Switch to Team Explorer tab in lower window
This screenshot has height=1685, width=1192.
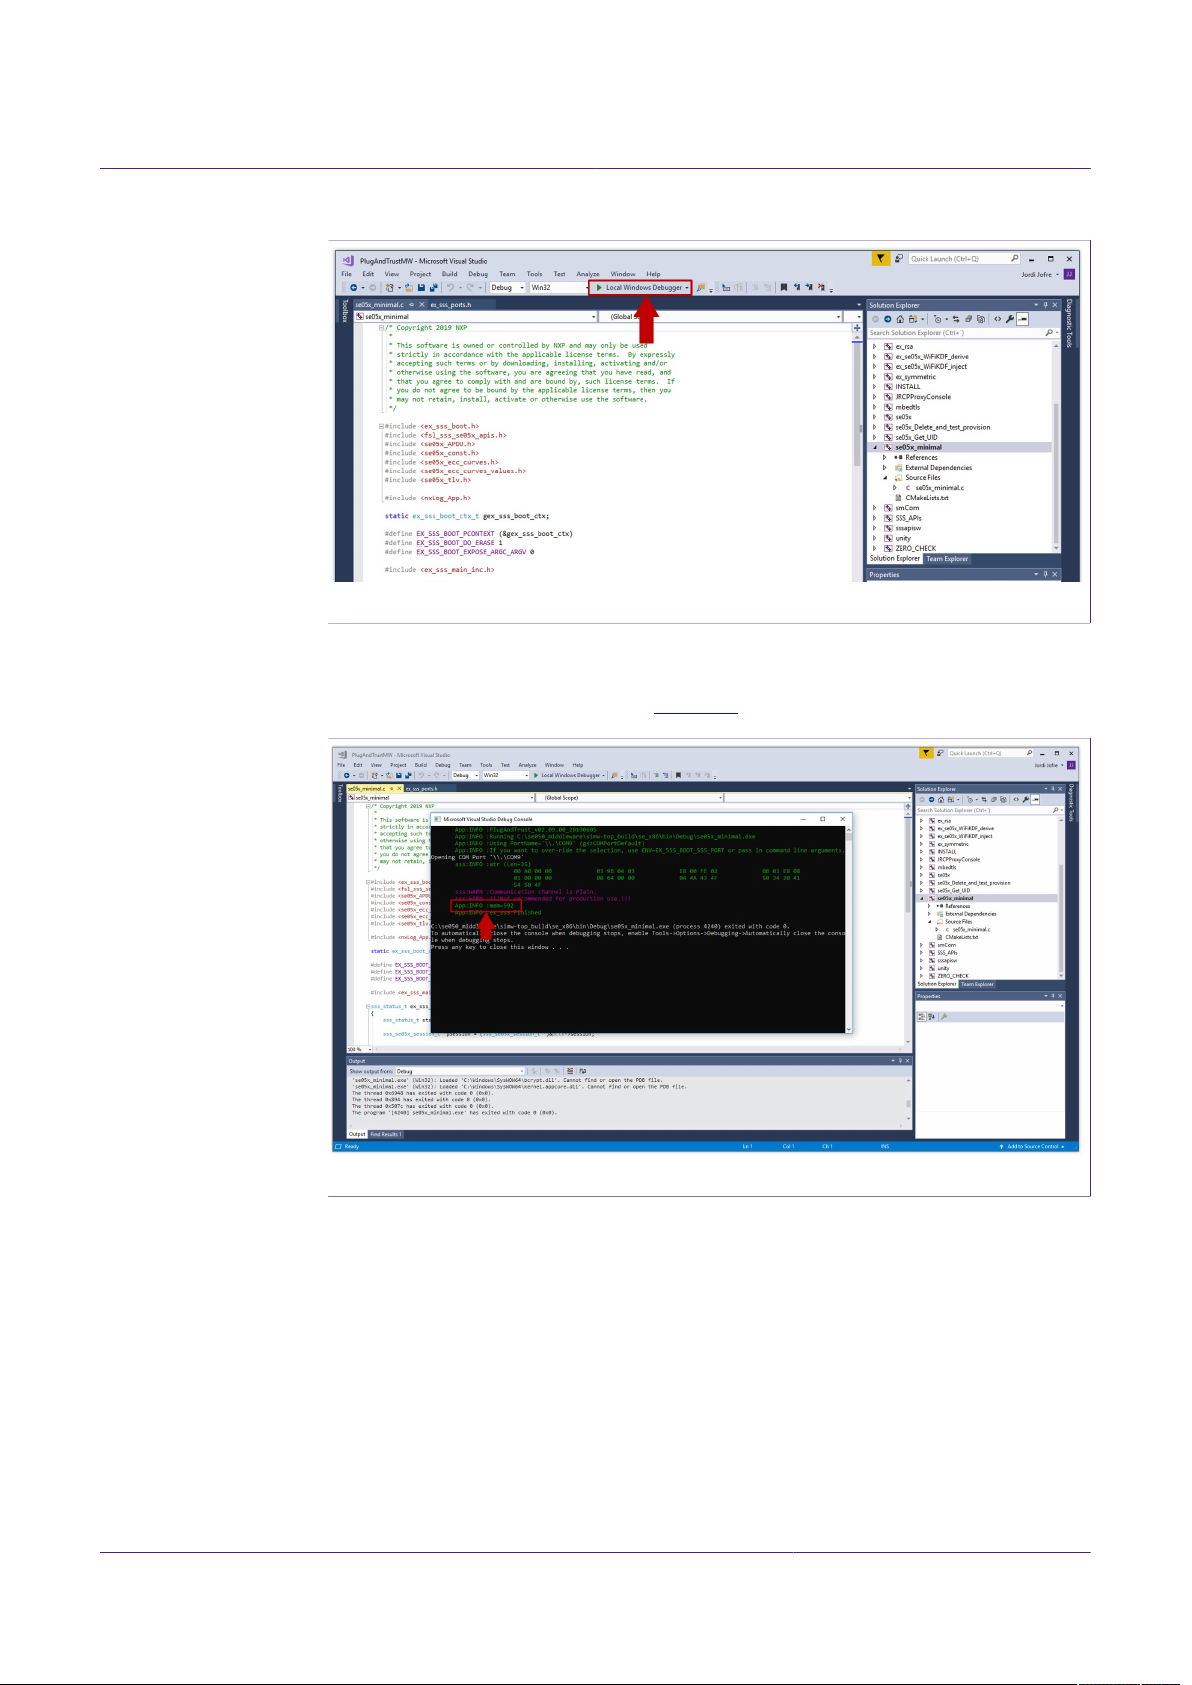click(977, 984)
